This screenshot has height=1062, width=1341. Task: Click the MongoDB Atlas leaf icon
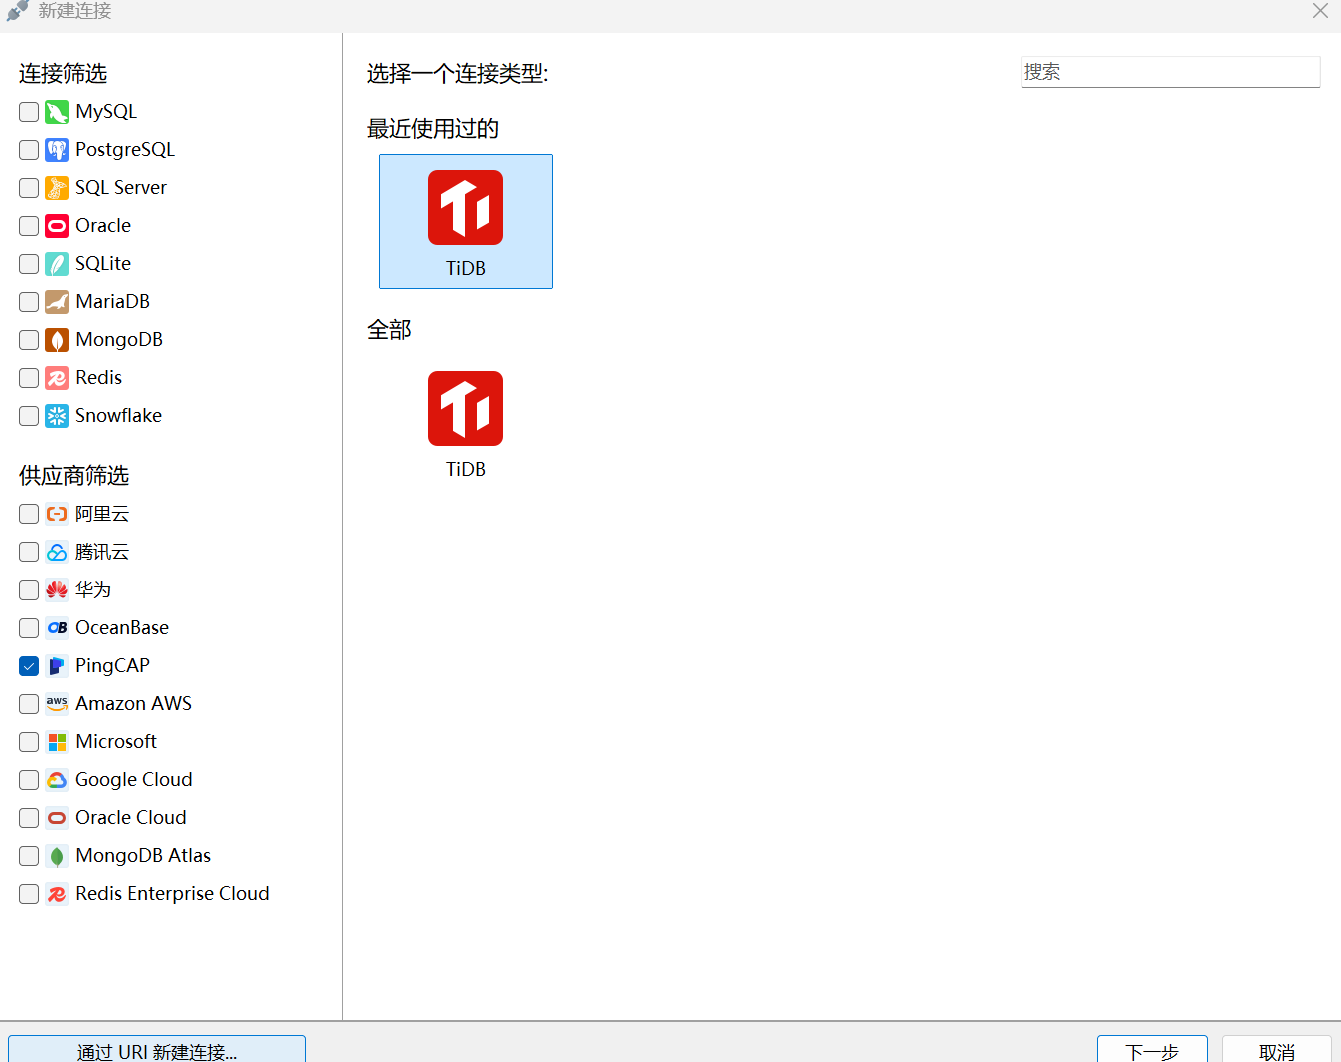[57, 856]
